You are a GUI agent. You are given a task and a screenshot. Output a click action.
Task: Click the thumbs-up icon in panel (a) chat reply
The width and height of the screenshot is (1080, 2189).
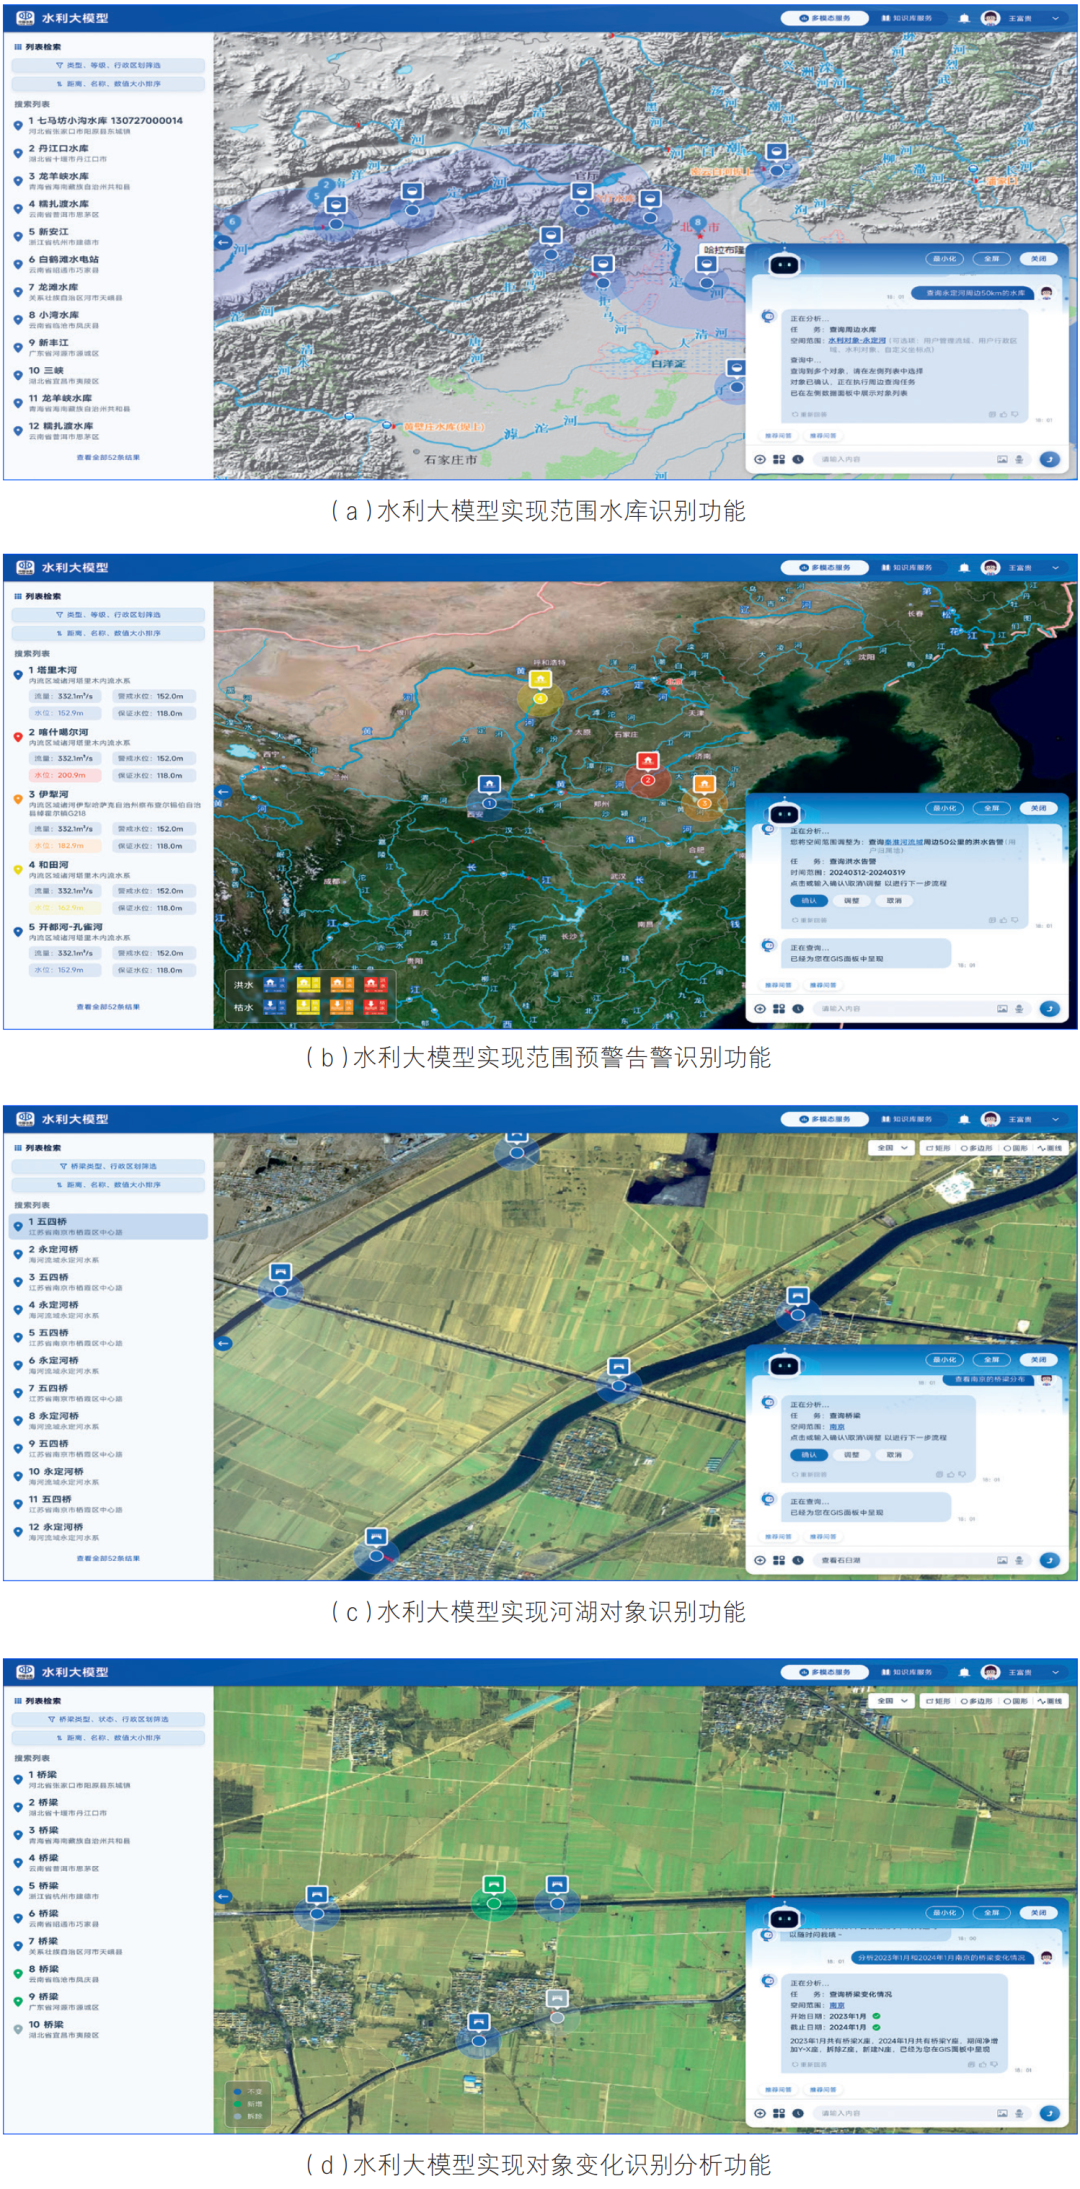[1003, 414]
